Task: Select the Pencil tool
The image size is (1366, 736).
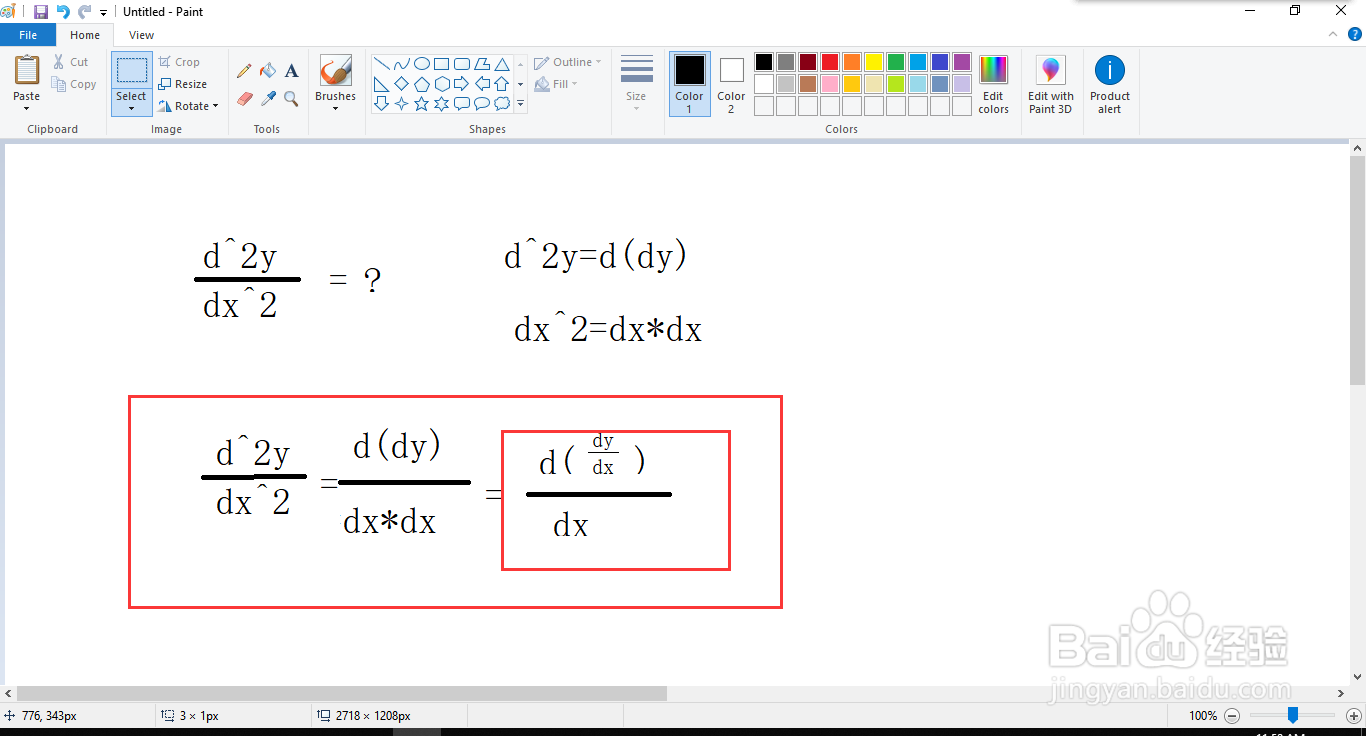Action: (x=244, y=70)
